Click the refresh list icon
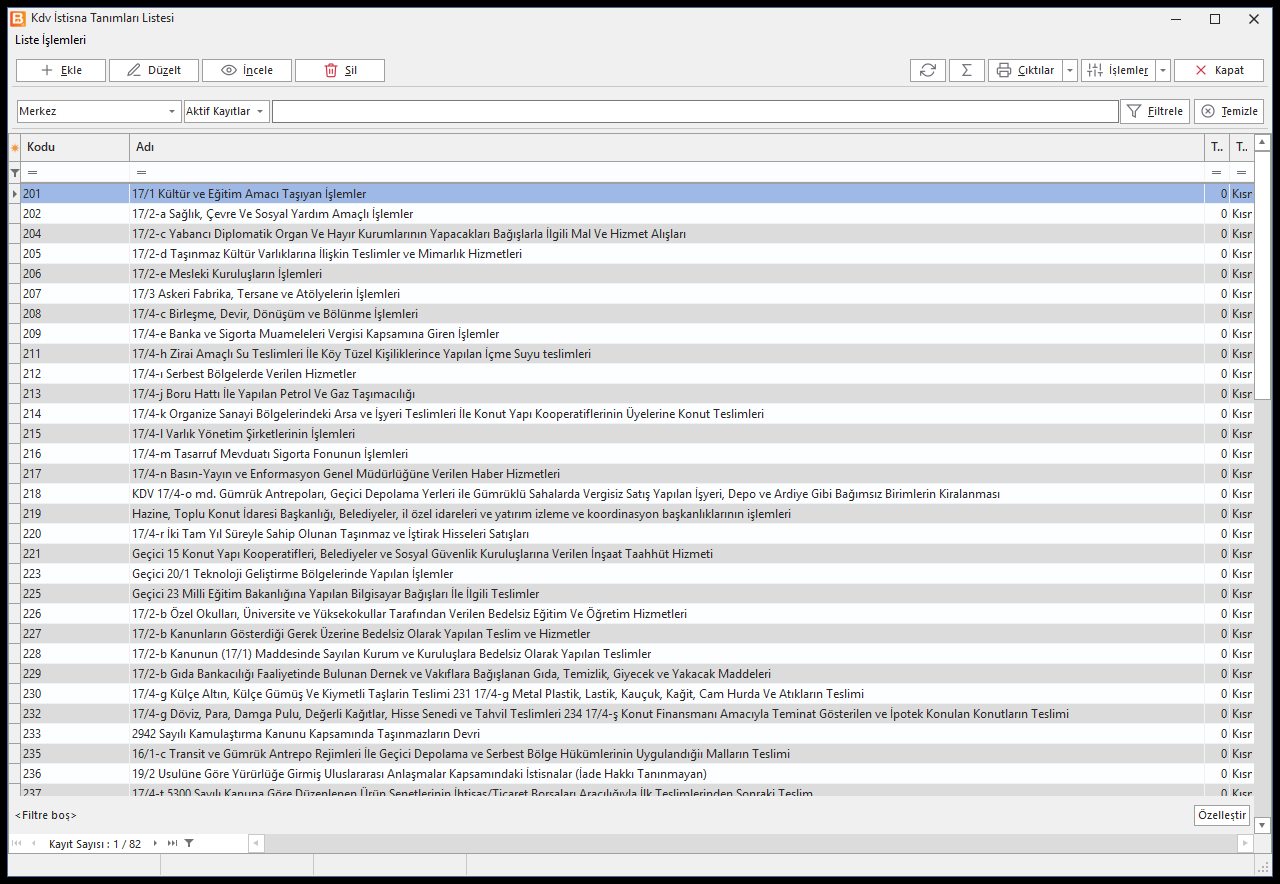Viewport: 1280px width, 884px height. [928, 70]
